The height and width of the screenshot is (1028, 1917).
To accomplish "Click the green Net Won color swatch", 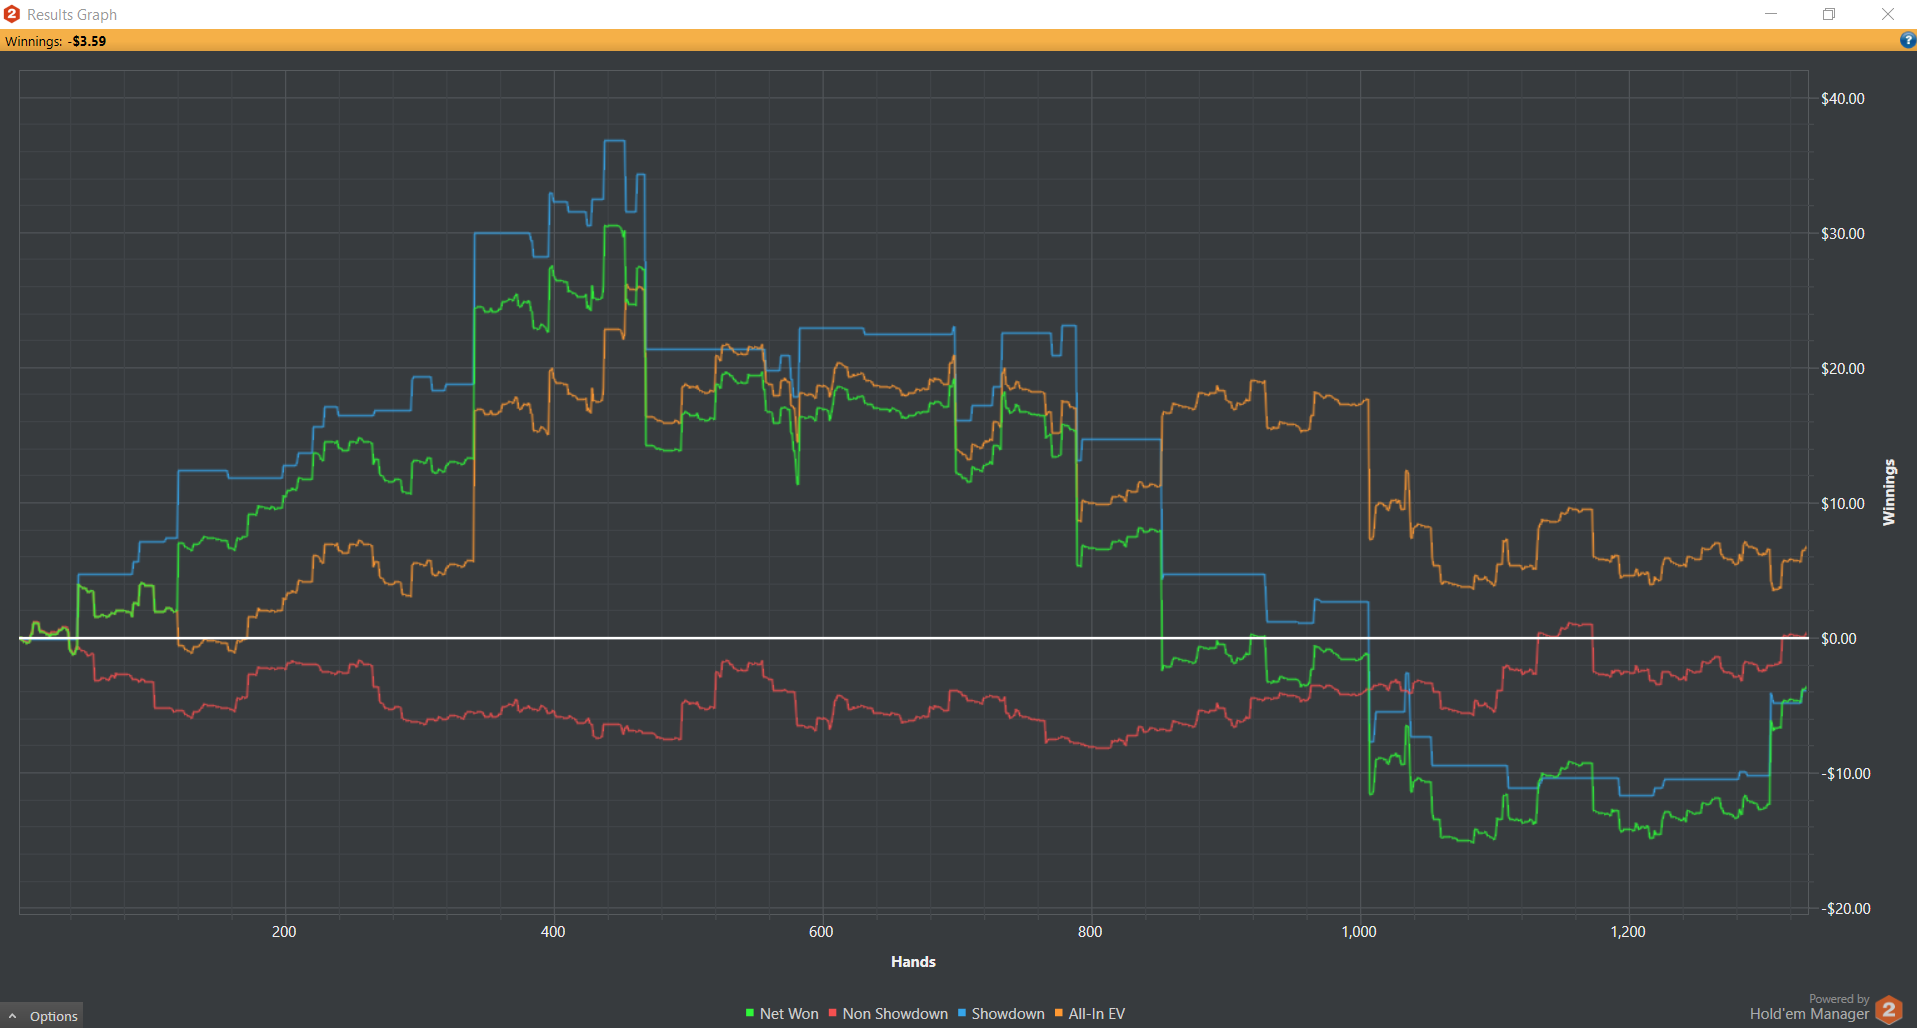I will [x=750, y=1013].
